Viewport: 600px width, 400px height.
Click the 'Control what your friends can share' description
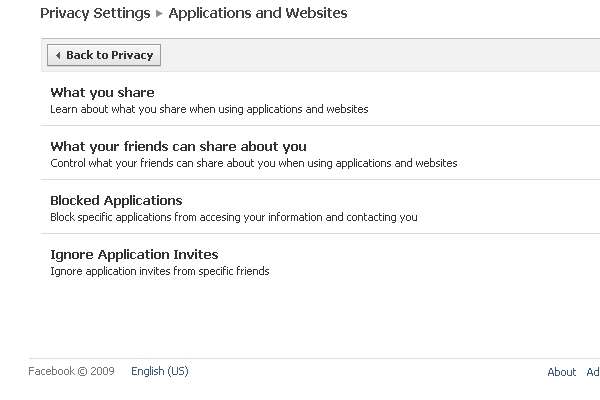[x=254, y=163]
